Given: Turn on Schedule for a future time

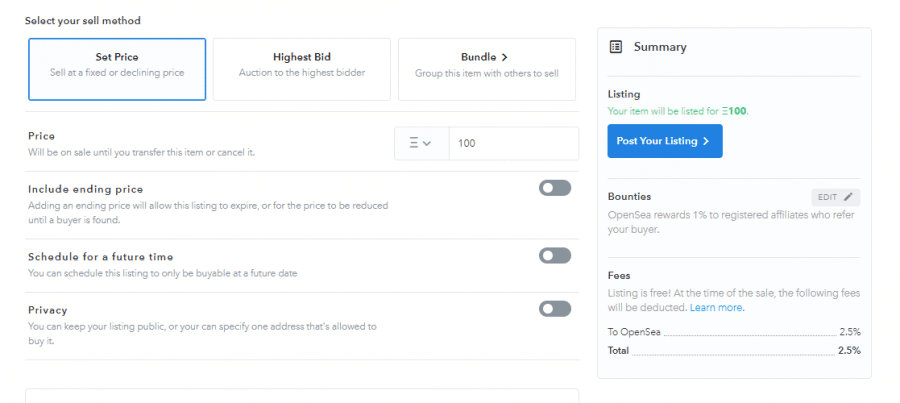Looking at the screenshot, I should (x=555, y=256).
